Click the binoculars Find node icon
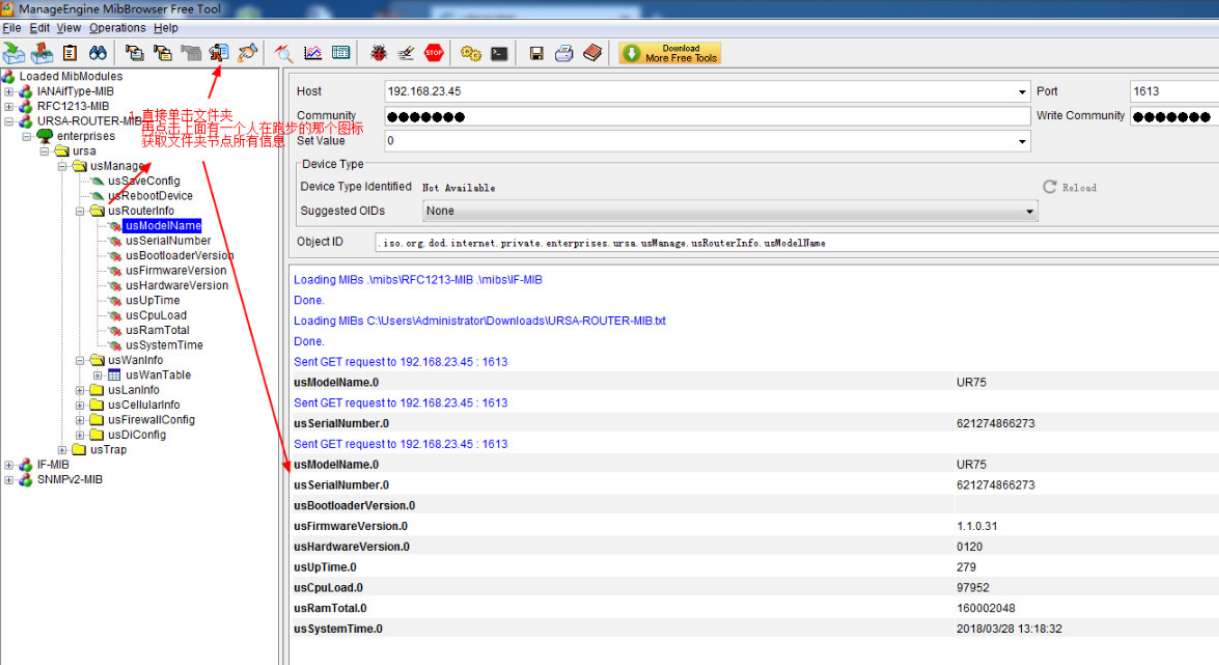The height and width of the screenshot is (665, 1219). click(x=98, y=53)
